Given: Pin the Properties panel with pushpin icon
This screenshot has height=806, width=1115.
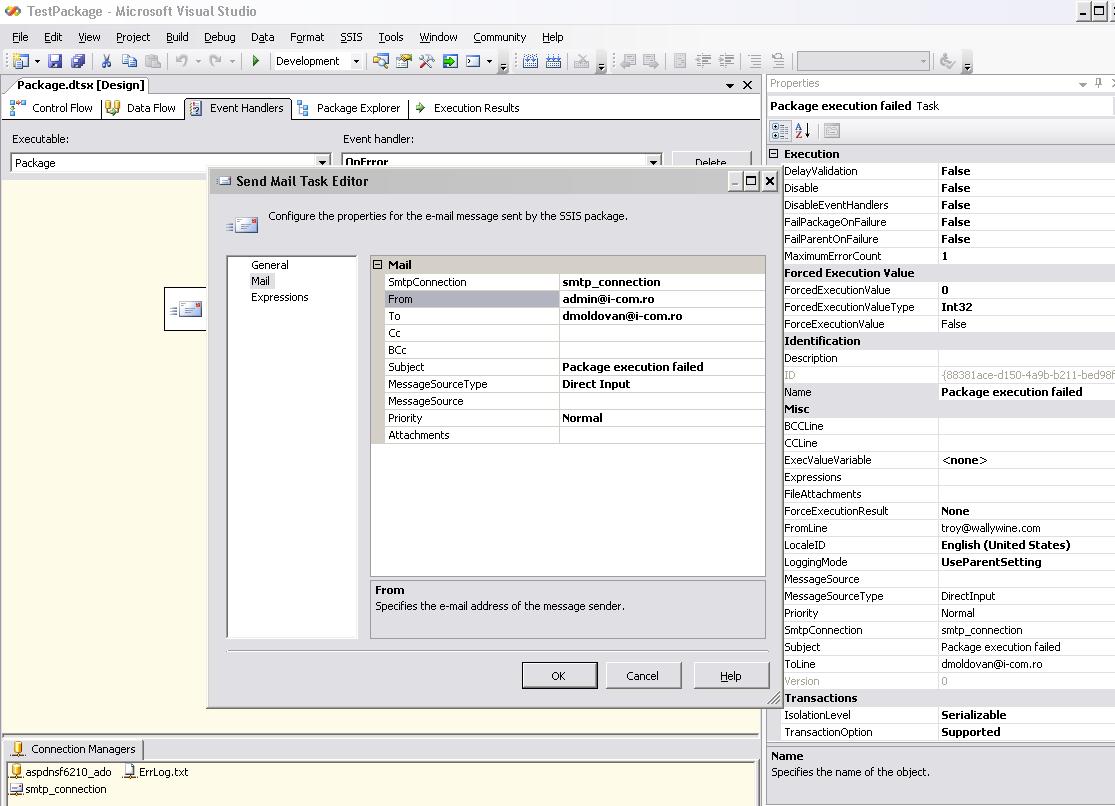Looking at the screenshot, I should [x=1098, y=84].
